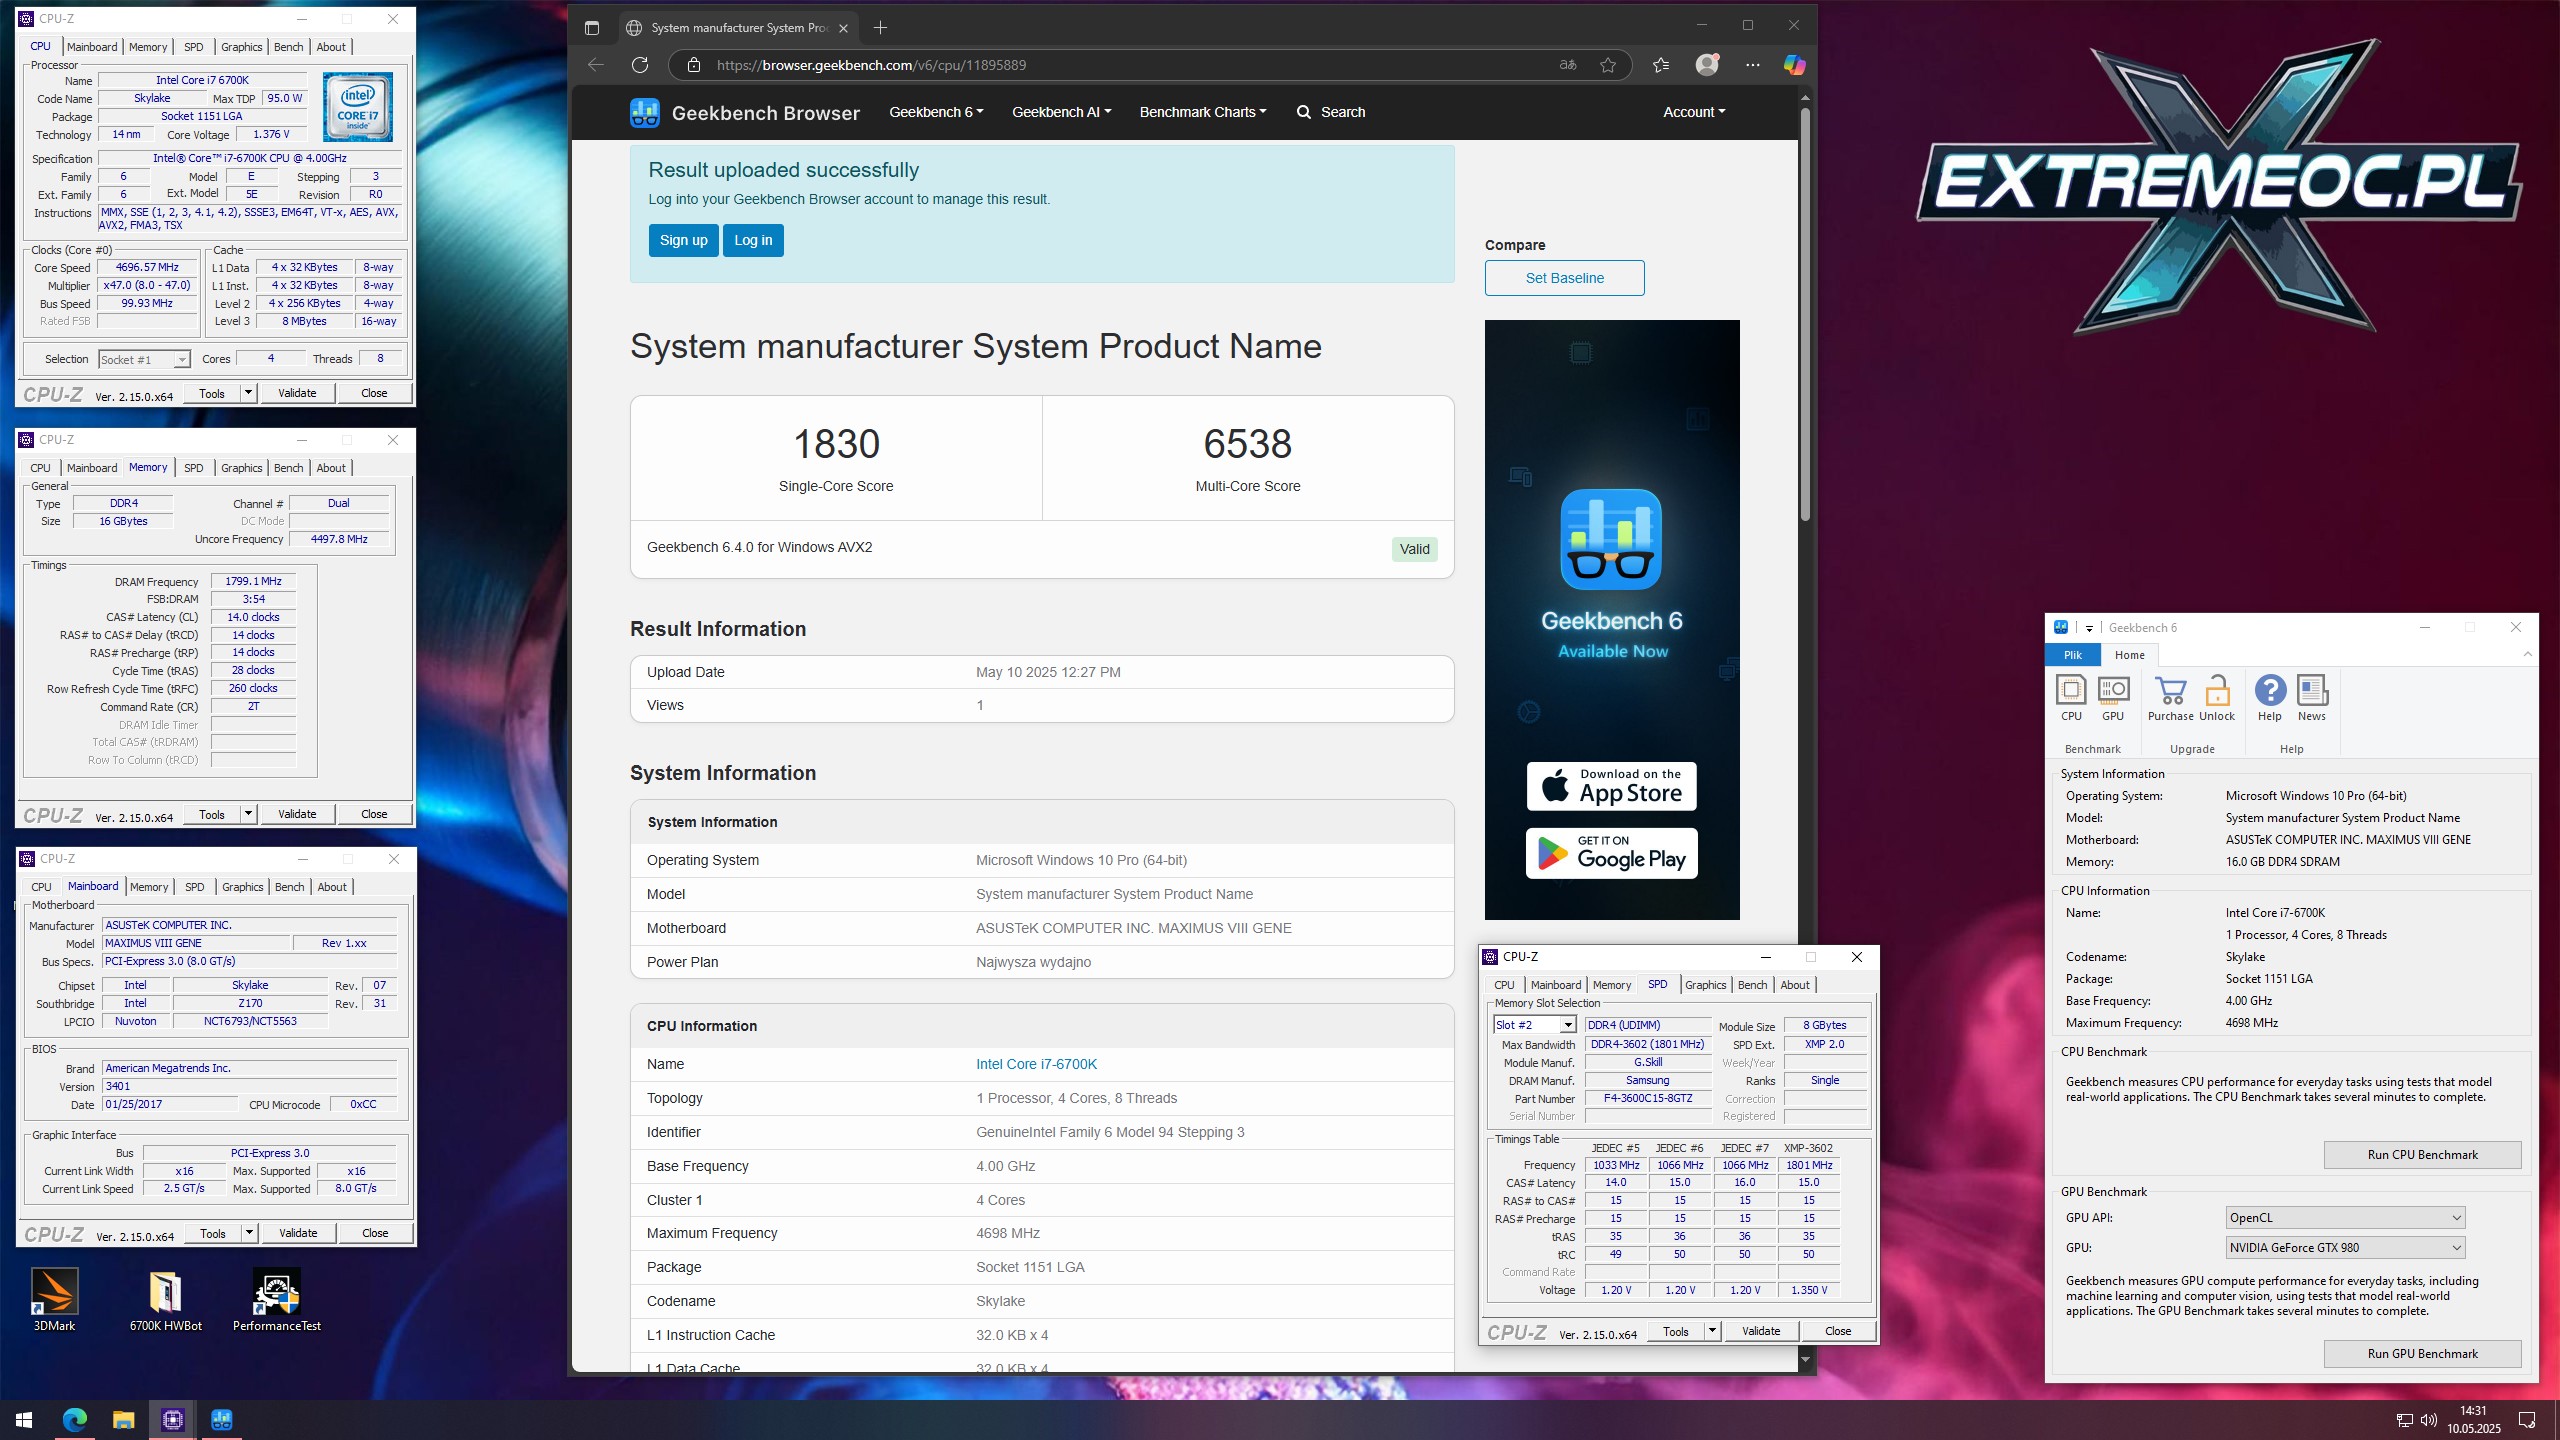Open the GPU API OpenCL dropdown
This screenshot has height=1440, width=2560.
tap(2345, 1218)
